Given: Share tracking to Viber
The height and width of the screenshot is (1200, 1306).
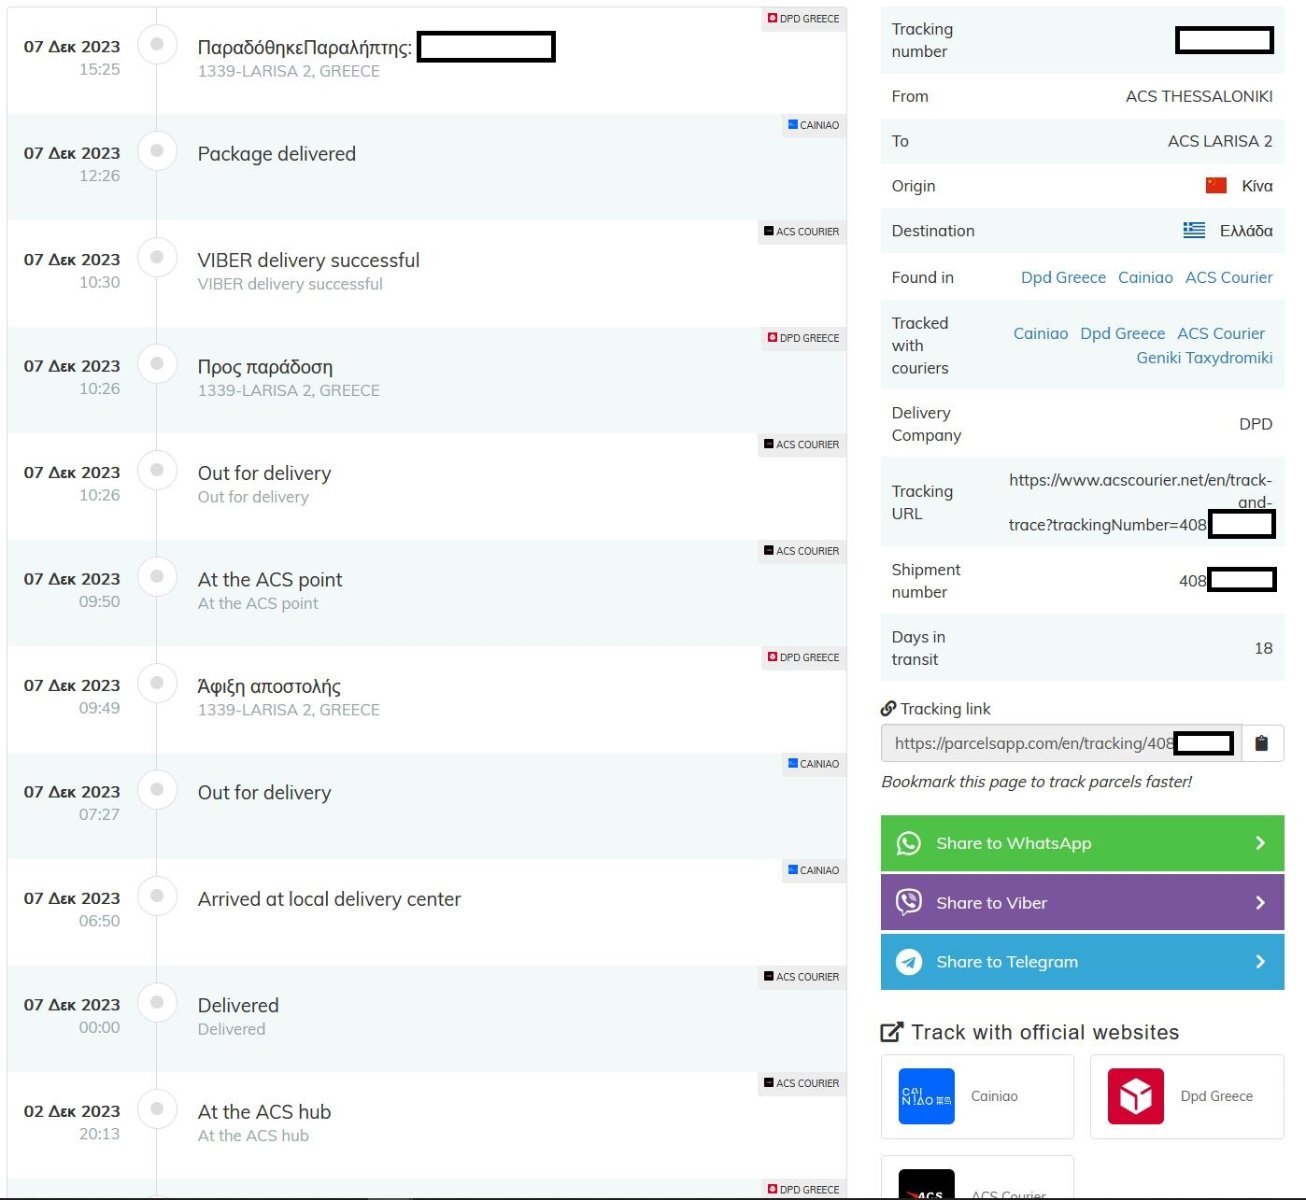Looking at the screenshot, I should (x=1082, y=902).
